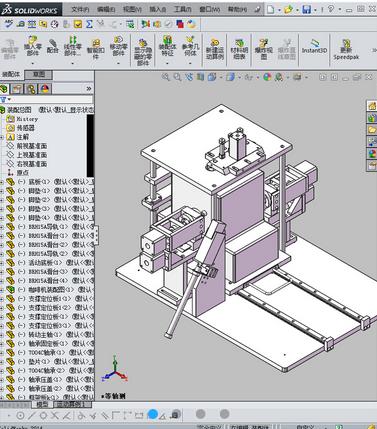Open the 智能扣件 smart fasteners tool
Viewport: 377px width, 429px height.
click(96, 49)
